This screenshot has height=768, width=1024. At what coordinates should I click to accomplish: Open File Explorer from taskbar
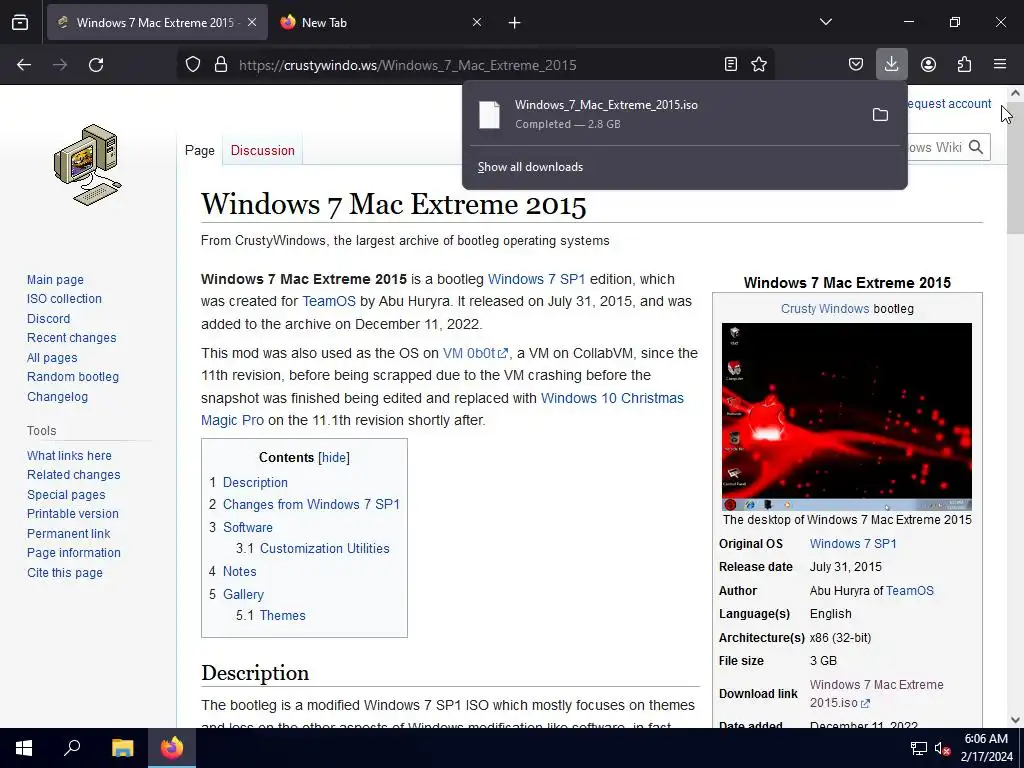tap(122, 748)
